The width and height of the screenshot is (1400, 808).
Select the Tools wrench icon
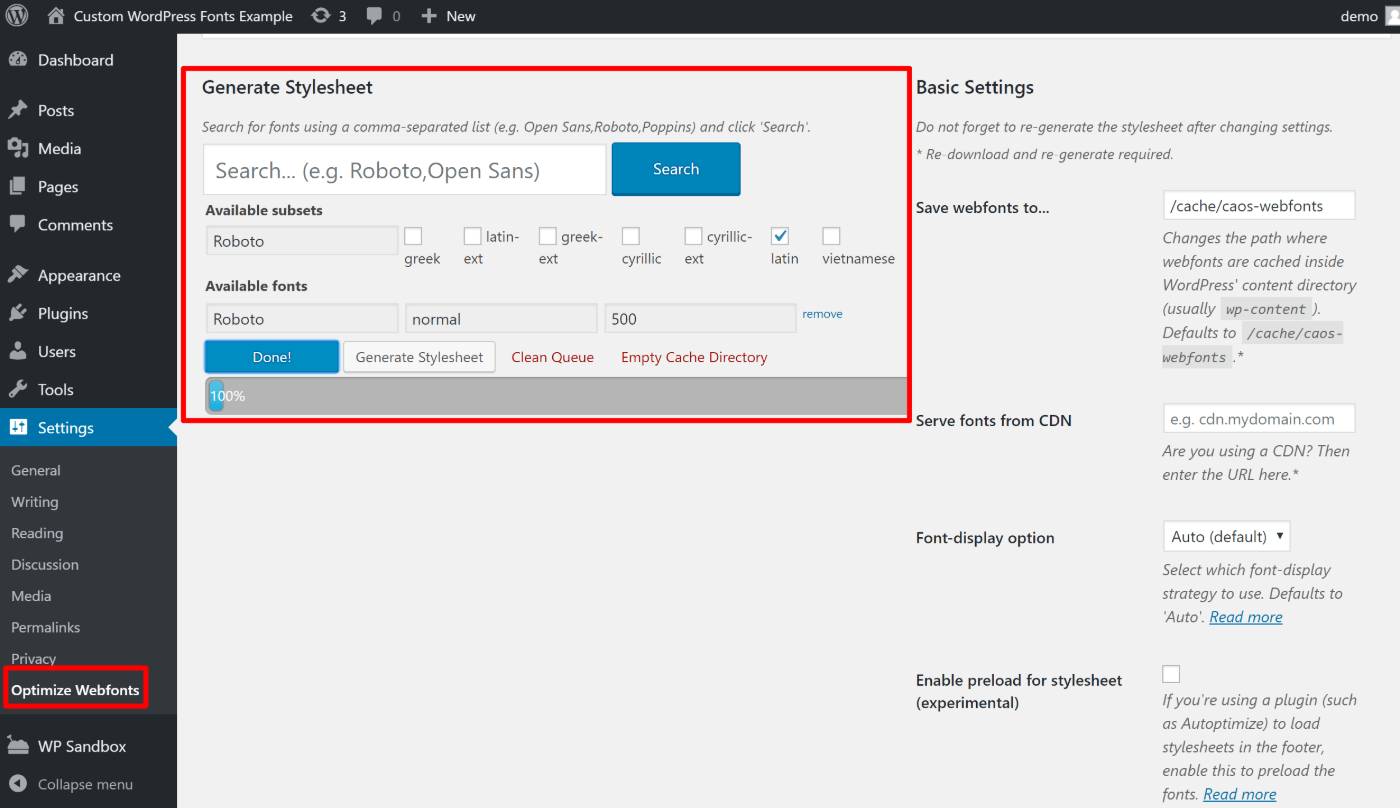19,389
